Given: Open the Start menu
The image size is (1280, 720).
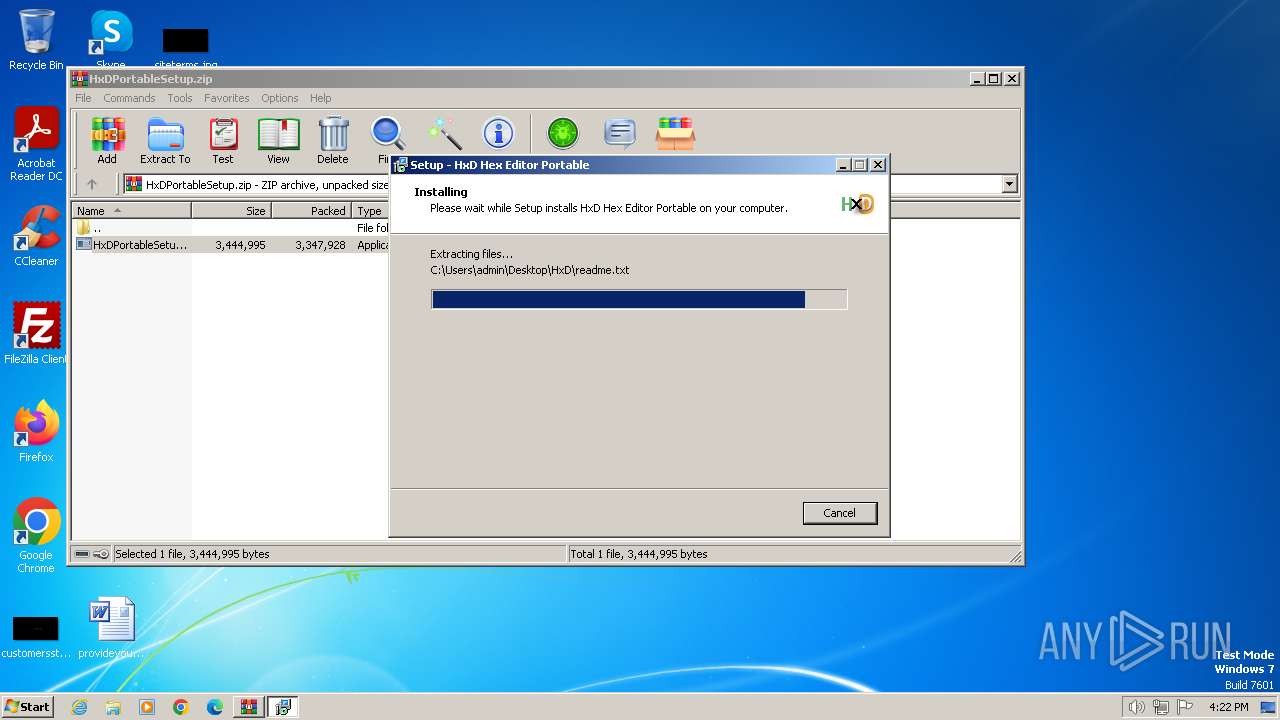Looking at the screenshot, I should click(x=28, y=706).
